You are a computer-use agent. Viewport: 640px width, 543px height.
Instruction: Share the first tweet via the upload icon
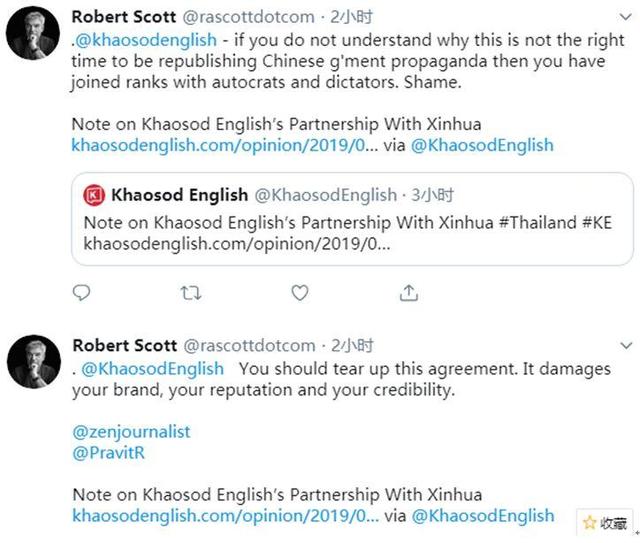408,292
